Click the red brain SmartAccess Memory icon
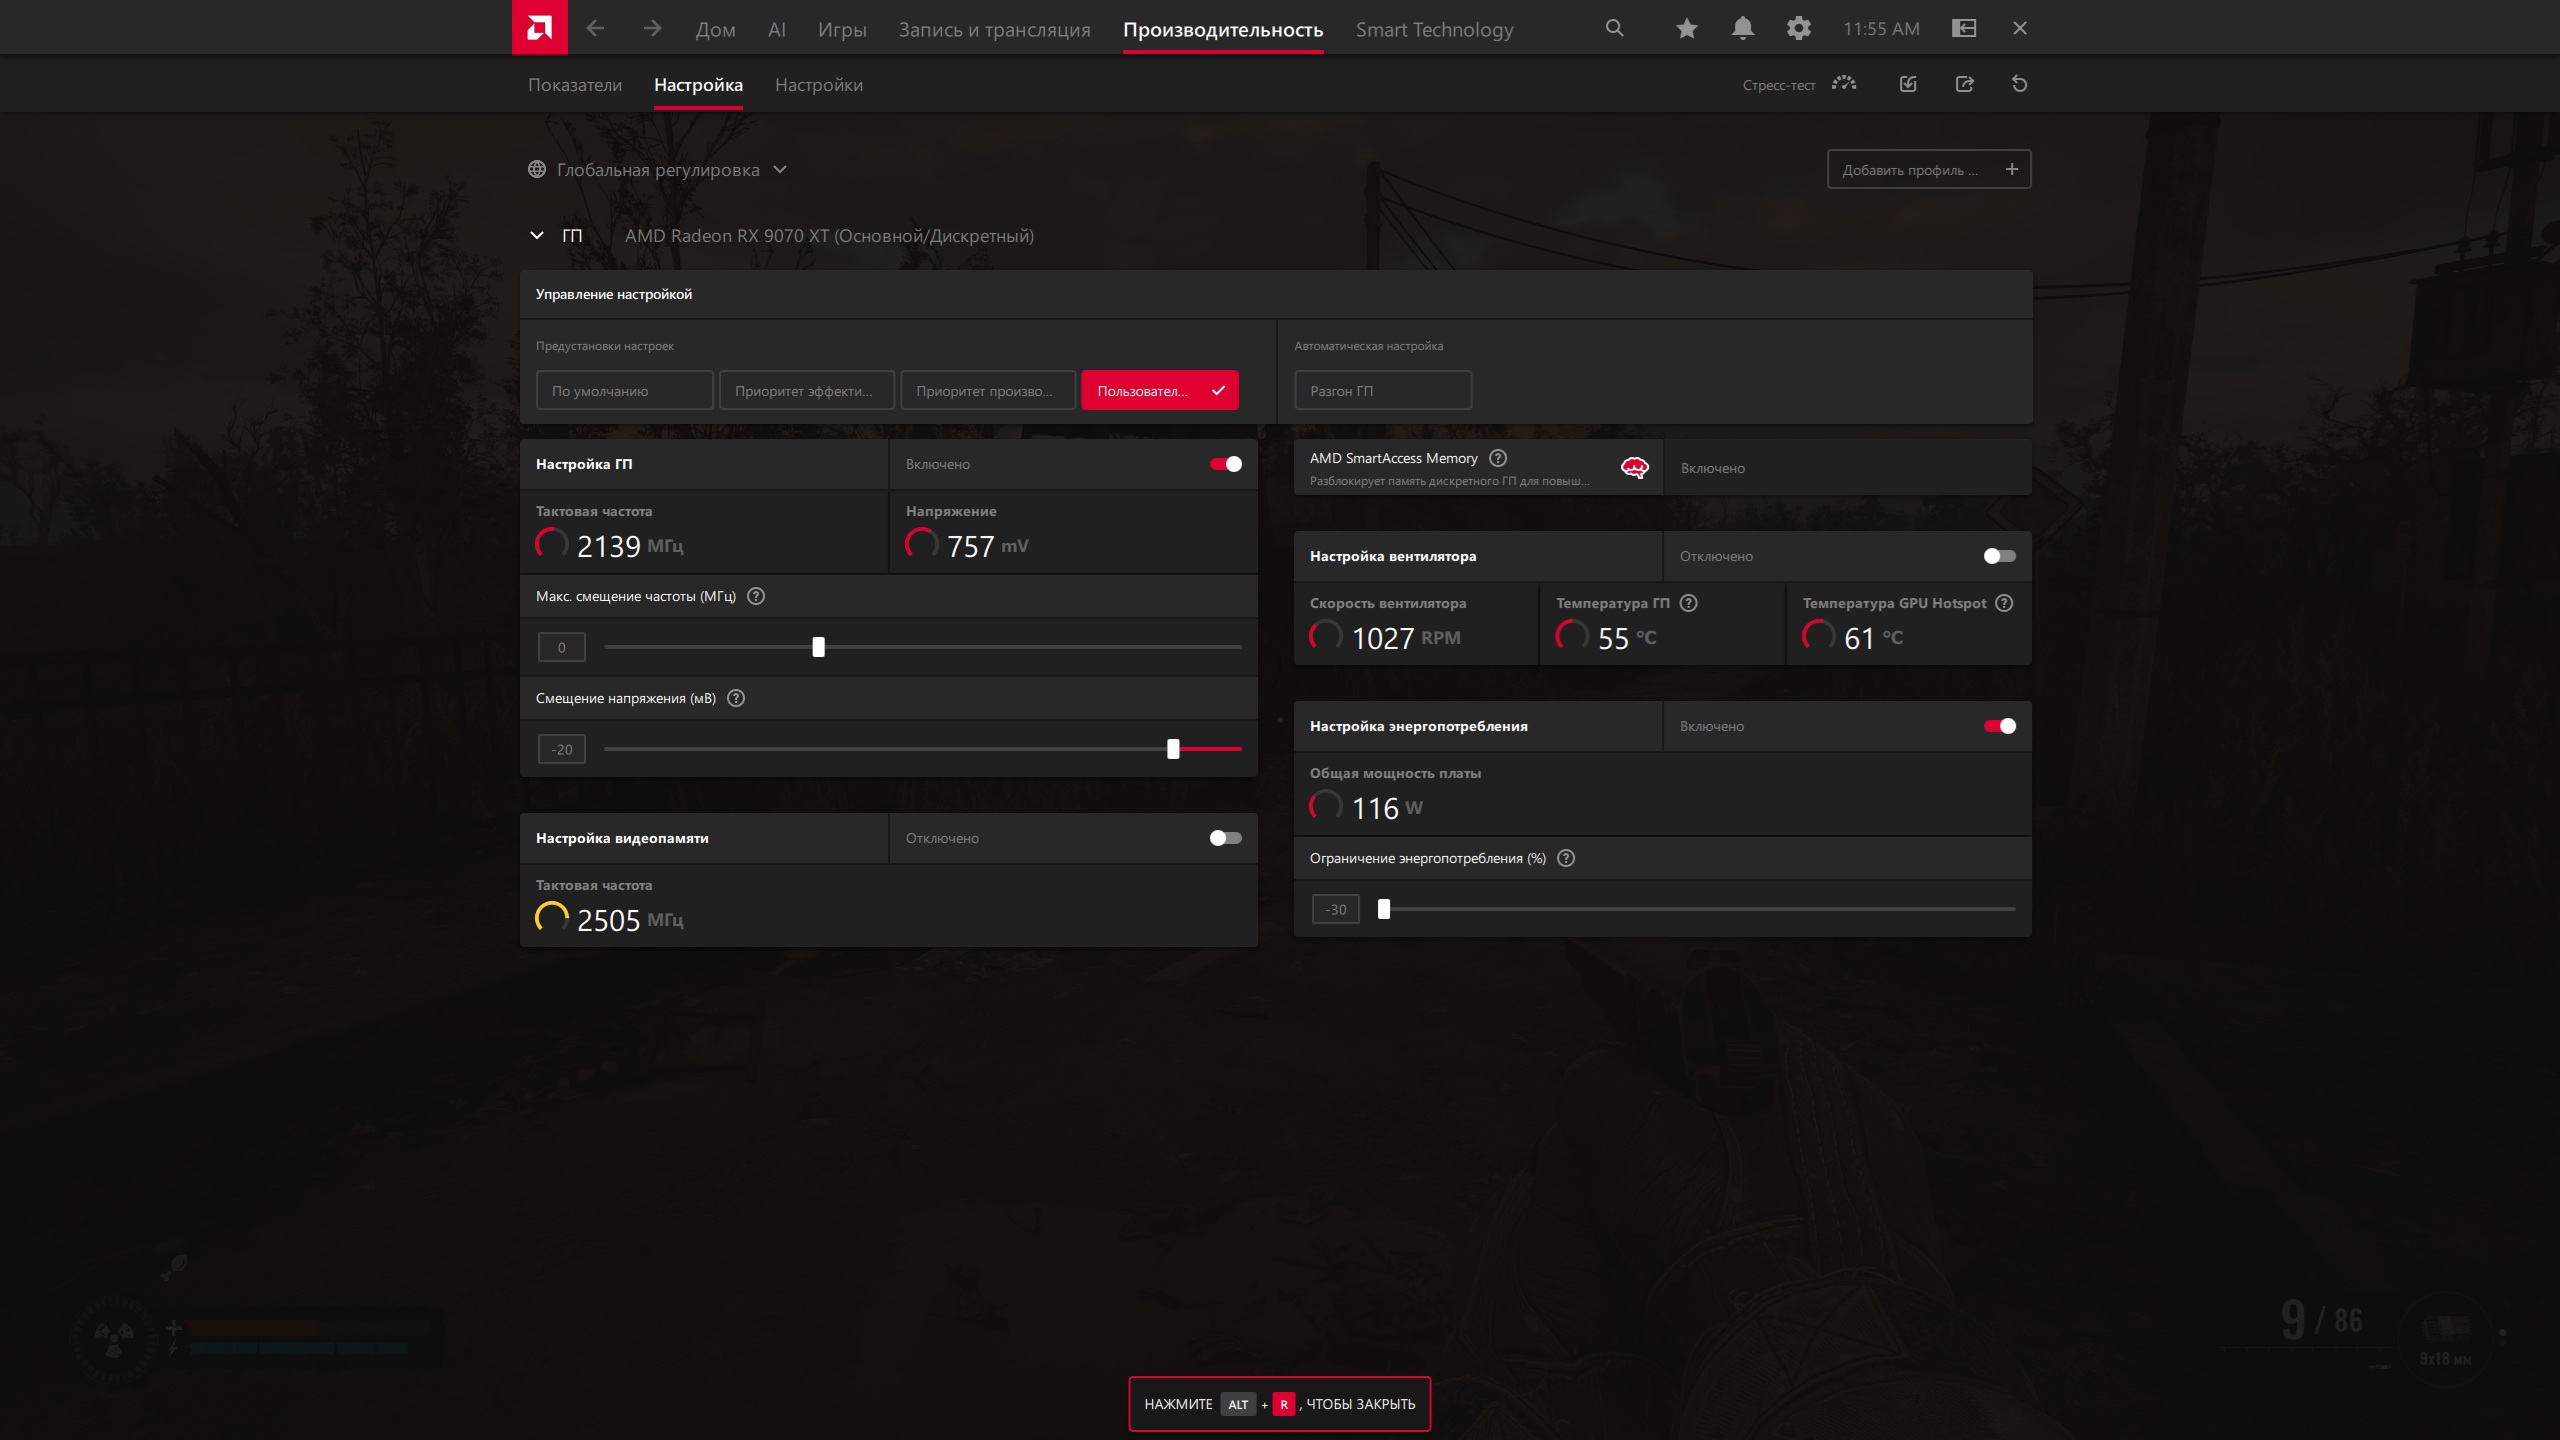 1635,467
